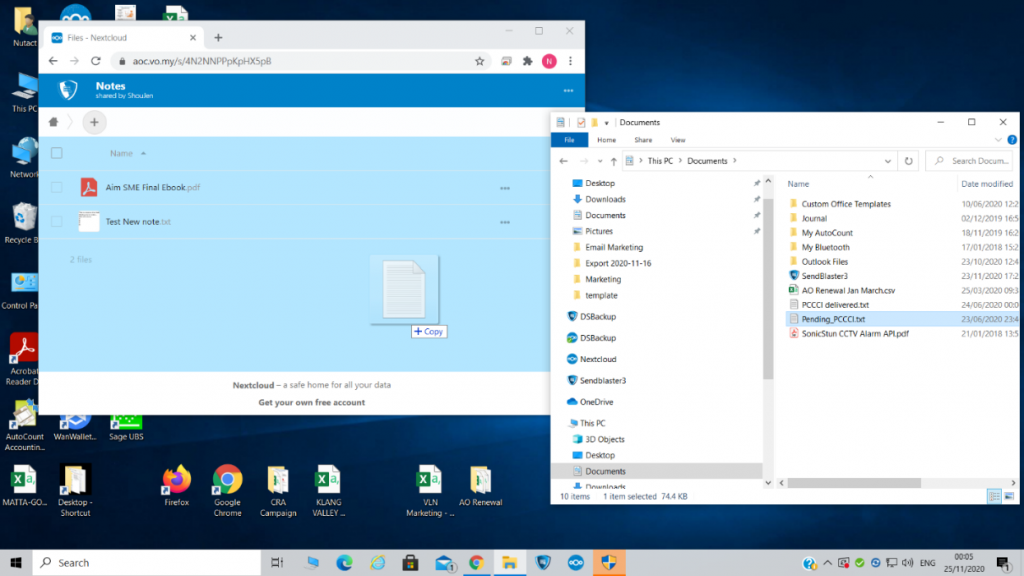
Task: Show hidden system tray icons
Action: (x=827, y=563)
